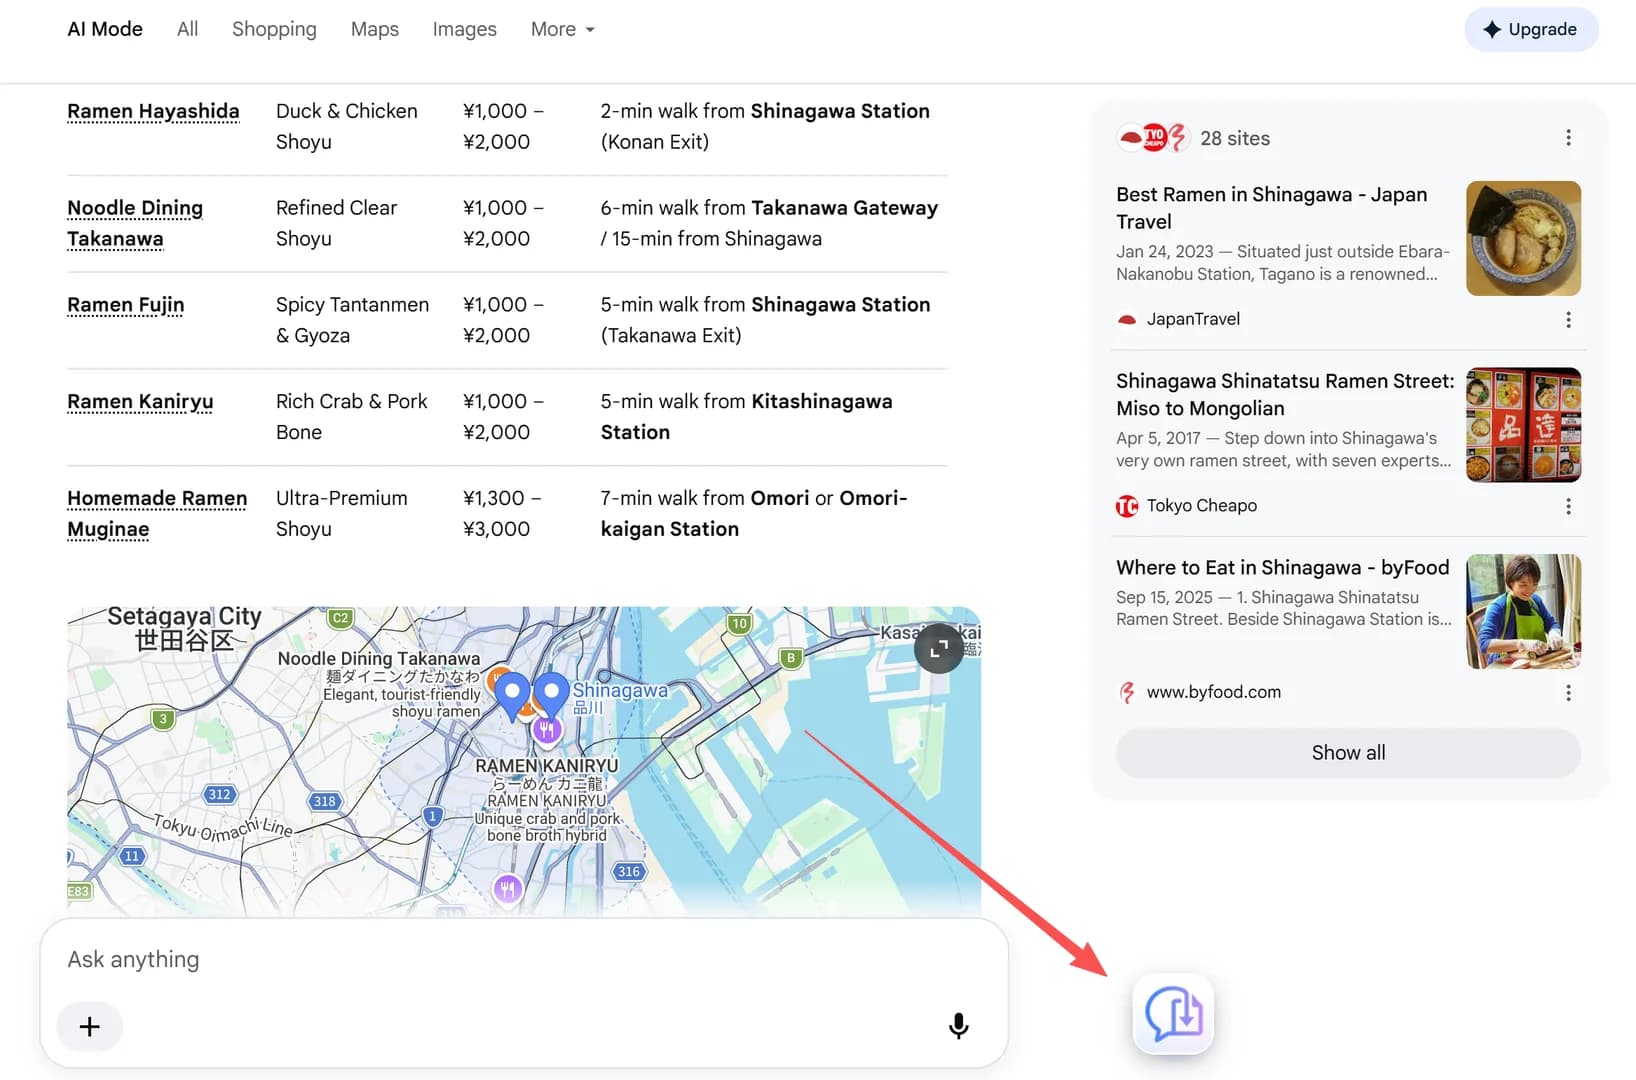The height and width of the screenshot is (1080, 1636).
Task: Click the Upgrade button
Action: pyautogui.click(x=1531, y=29)
